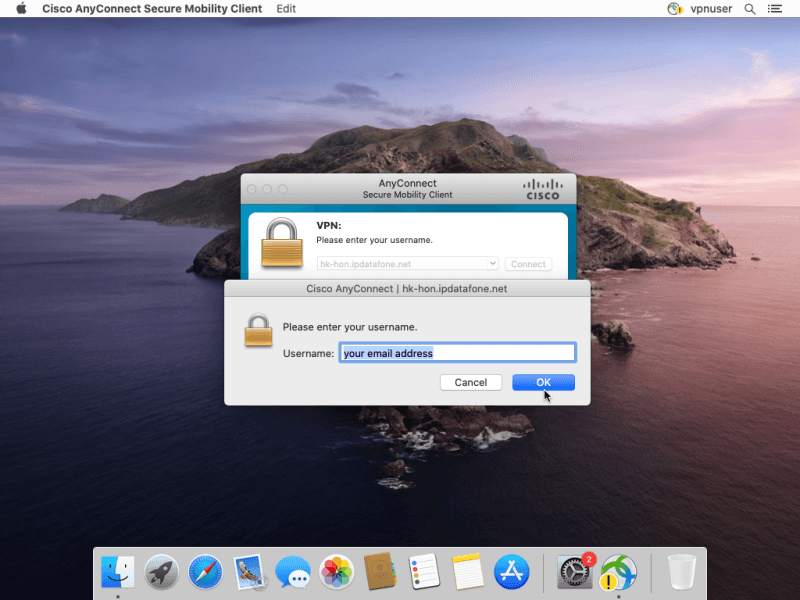Screen dimensions: 800x600
Task: Open Finder from the dock
Action: pyautogui.click(x=118, y=572)
